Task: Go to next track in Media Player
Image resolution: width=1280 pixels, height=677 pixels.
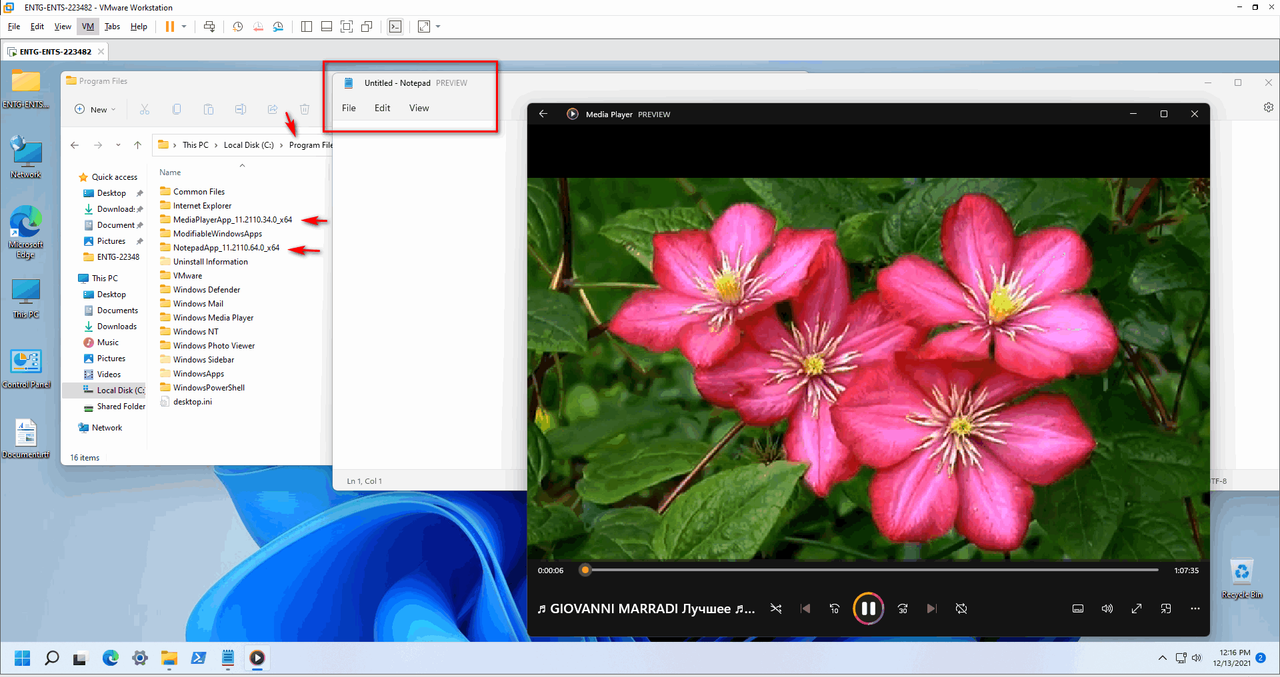Action: click(x=932, y=608)
